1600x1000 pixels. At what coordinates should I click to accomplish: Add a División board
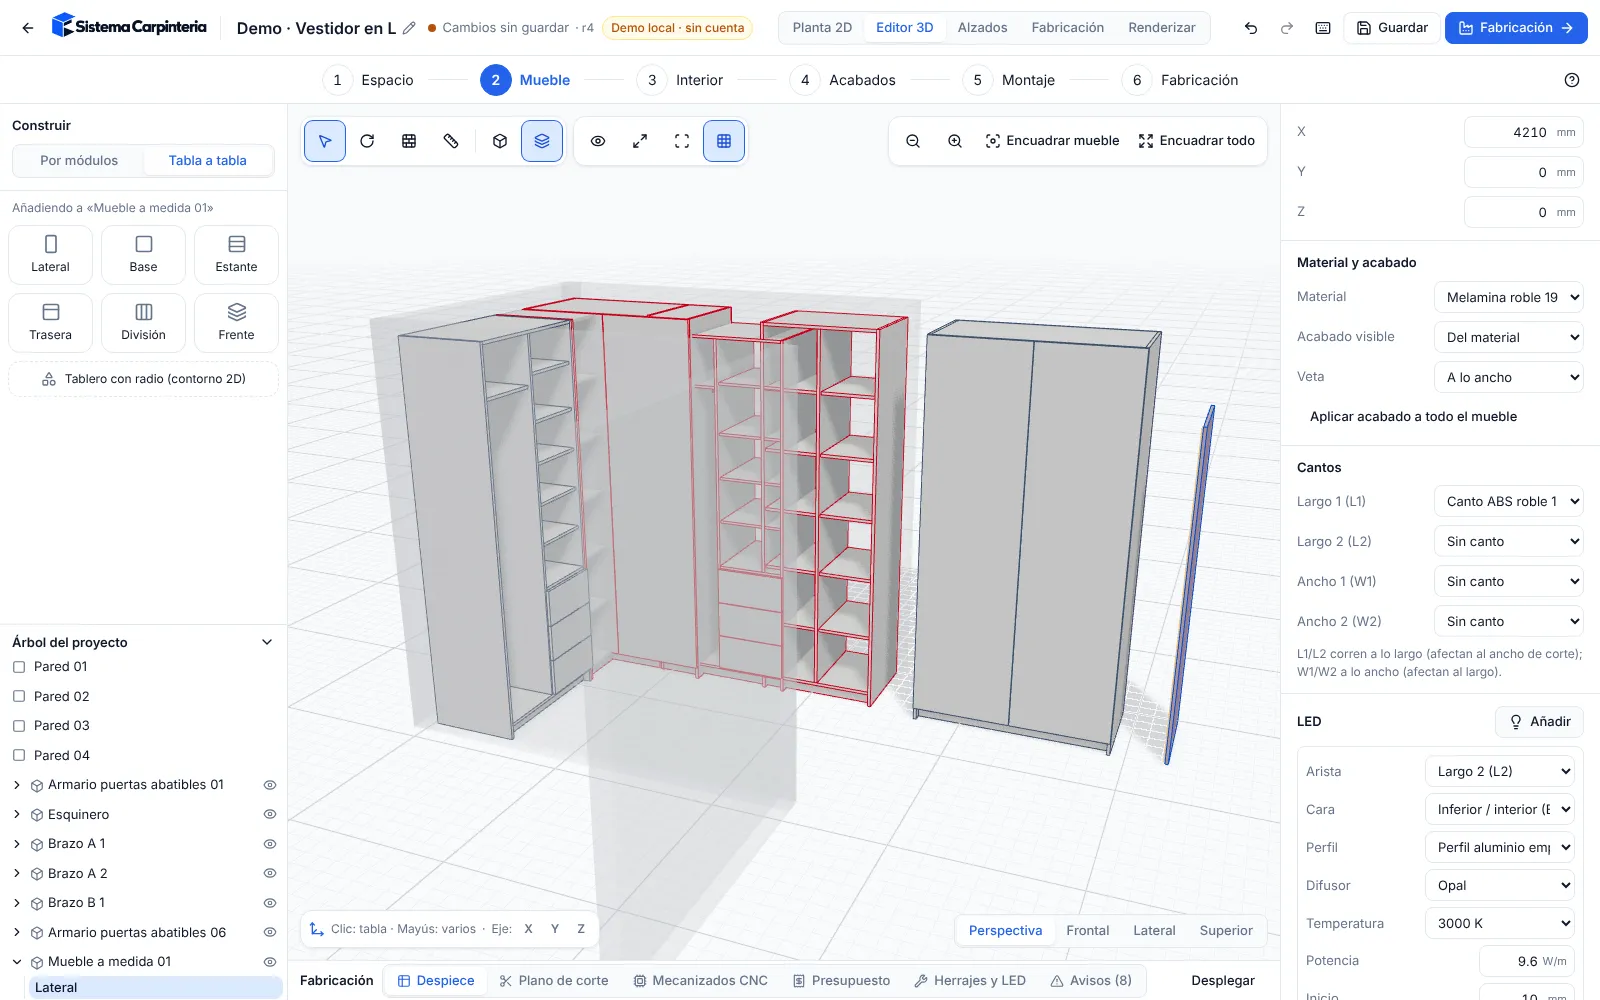[x=143, y=323]
